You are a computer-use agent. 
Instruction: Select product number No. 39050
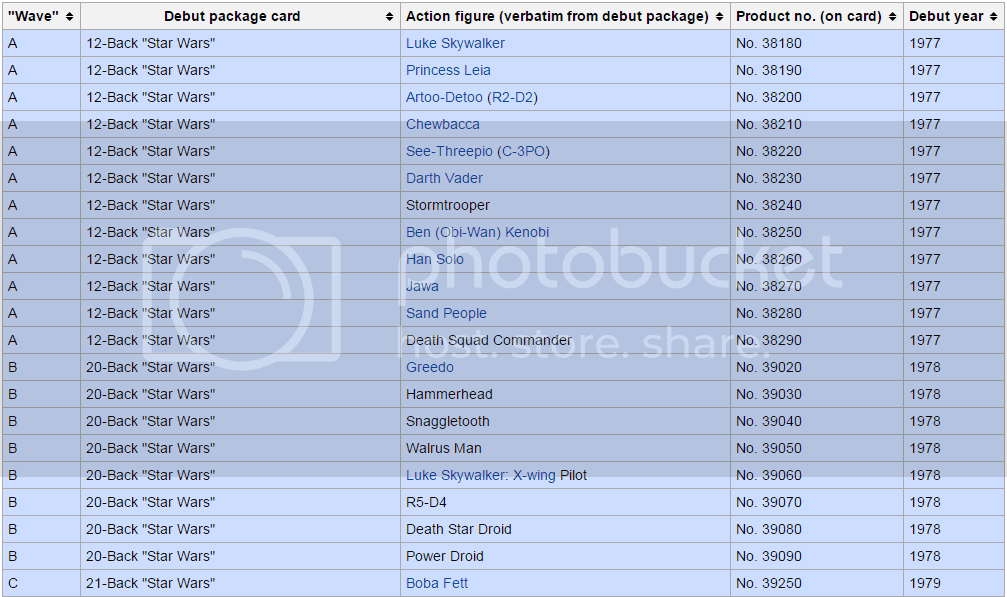[769, 448]
